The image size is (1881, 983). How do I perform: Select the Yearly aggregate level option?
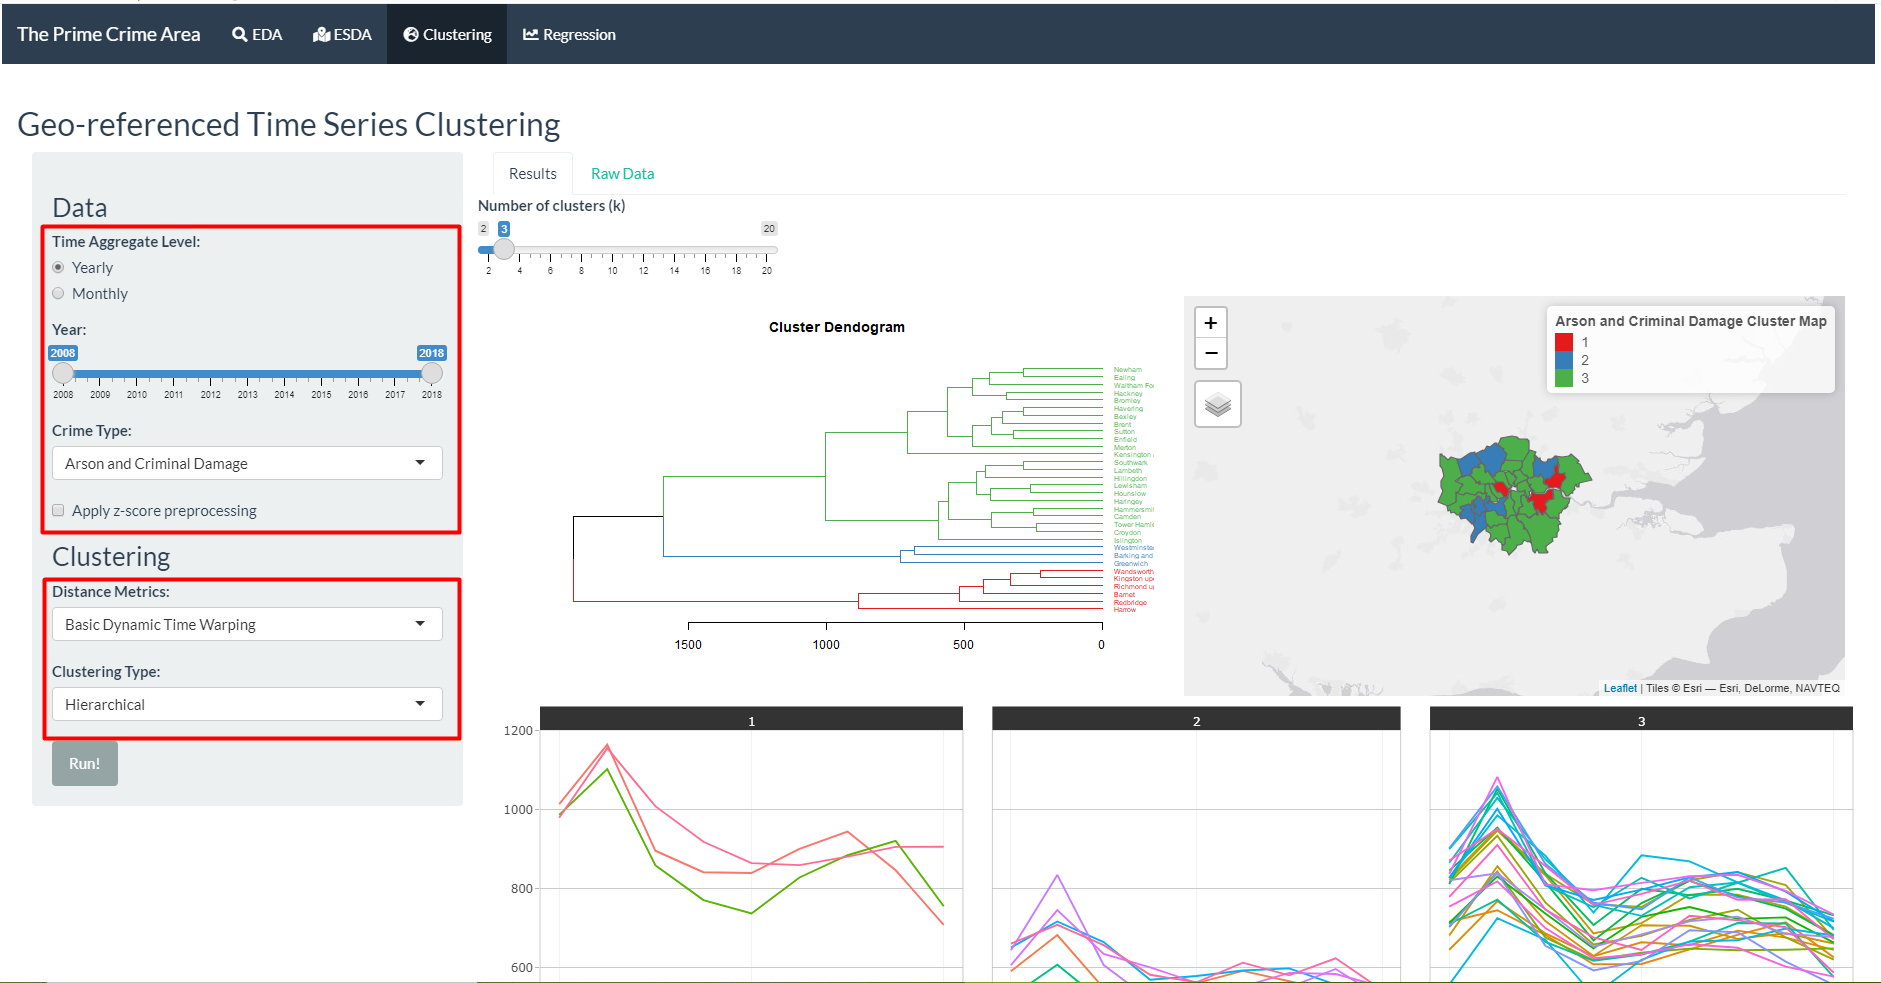point(59,267)
